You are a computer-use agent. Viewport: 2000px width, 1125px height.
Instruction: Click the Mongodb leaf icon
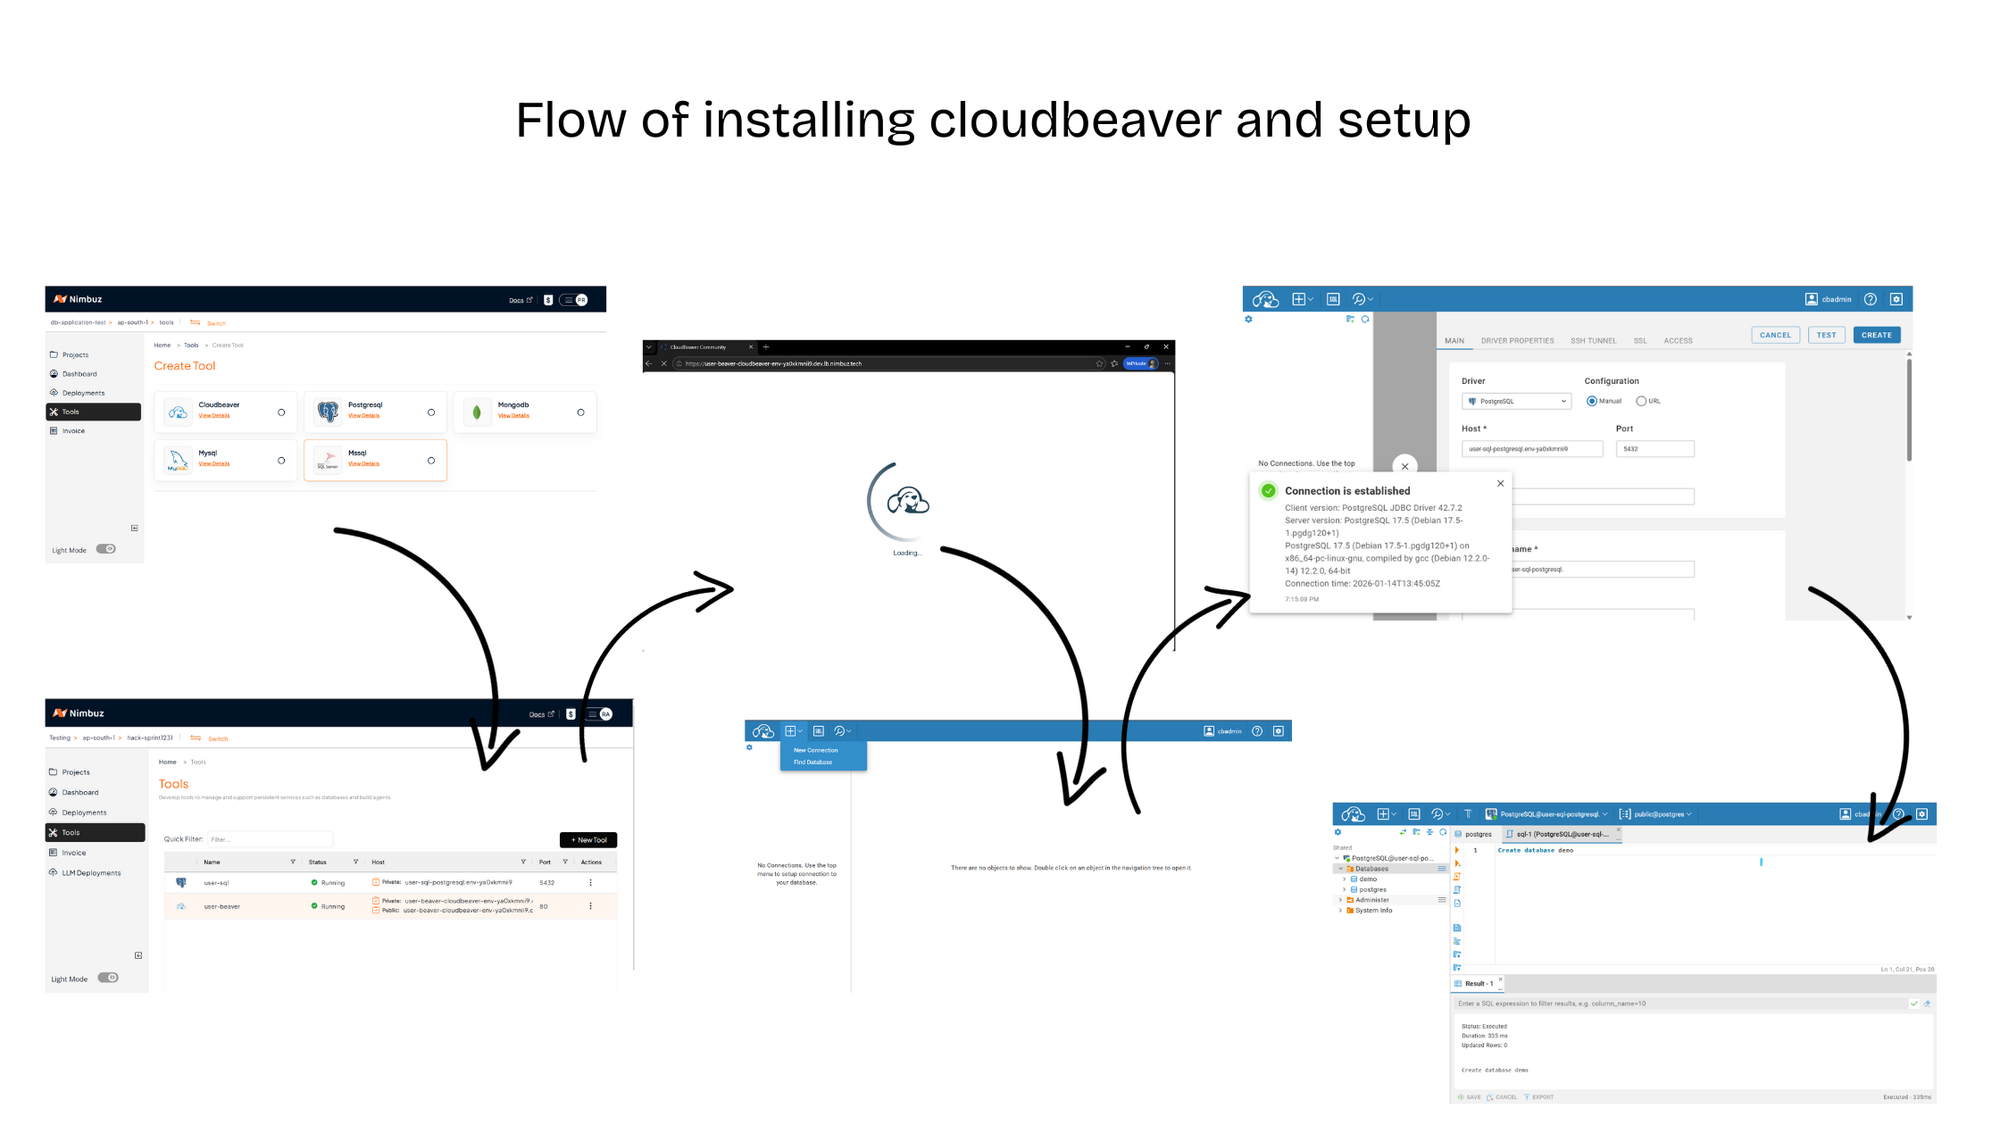477,412
